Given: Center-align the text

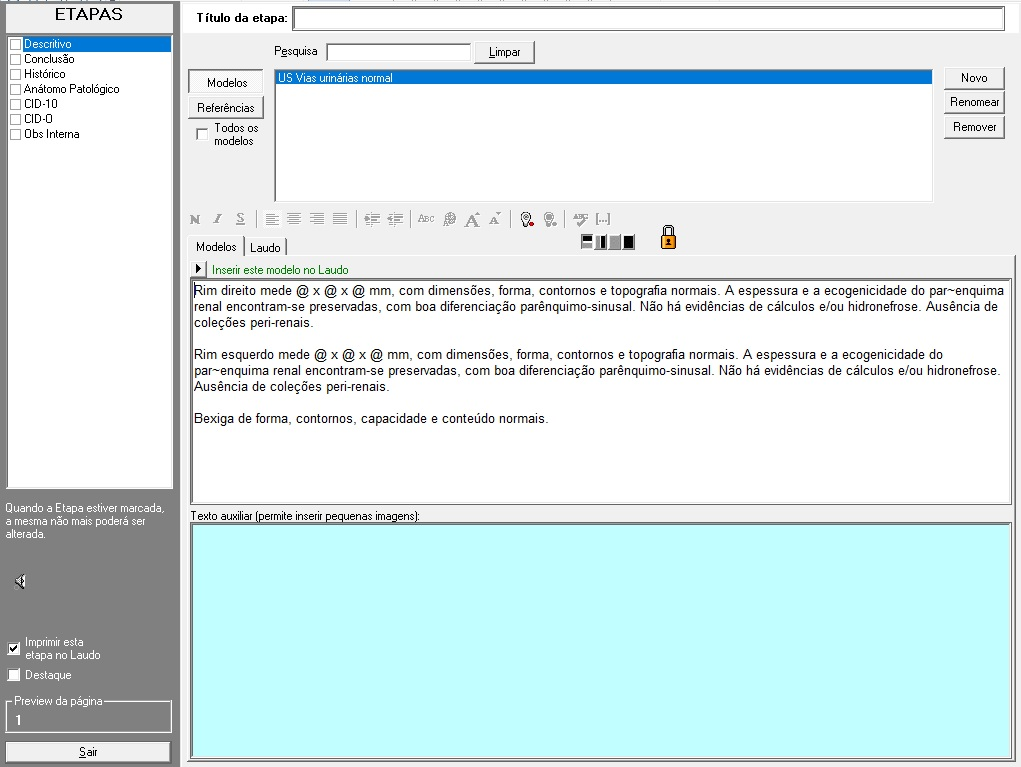Looking at the screenshot, I should tap(294, 219).
